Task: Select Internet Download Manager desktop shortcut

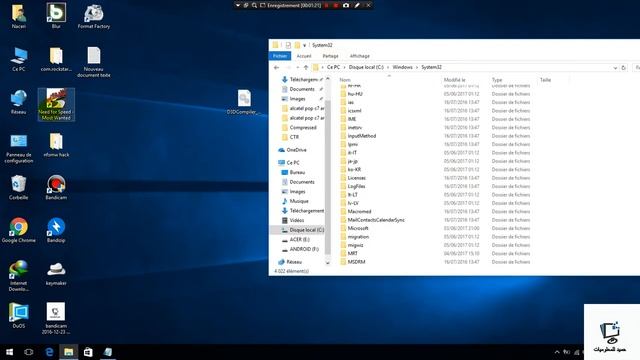Action: coord(18,276)
